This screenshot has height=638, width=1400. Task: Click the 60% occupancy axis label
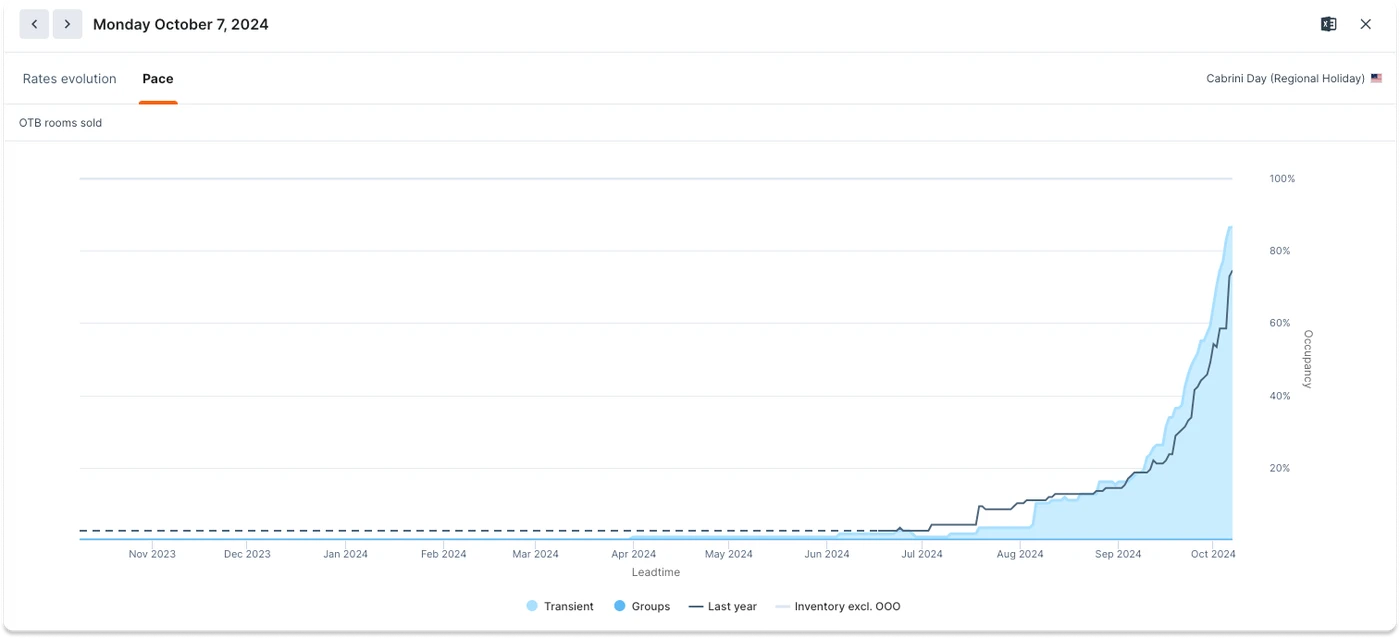(1280, 323)
